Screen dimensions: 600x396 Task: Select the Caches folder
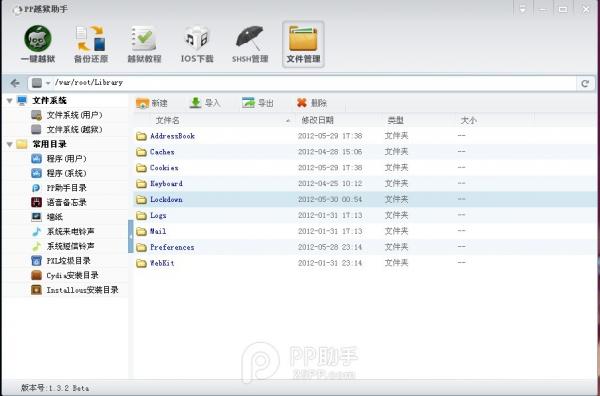pyautogui.click(x=162, y=152)
